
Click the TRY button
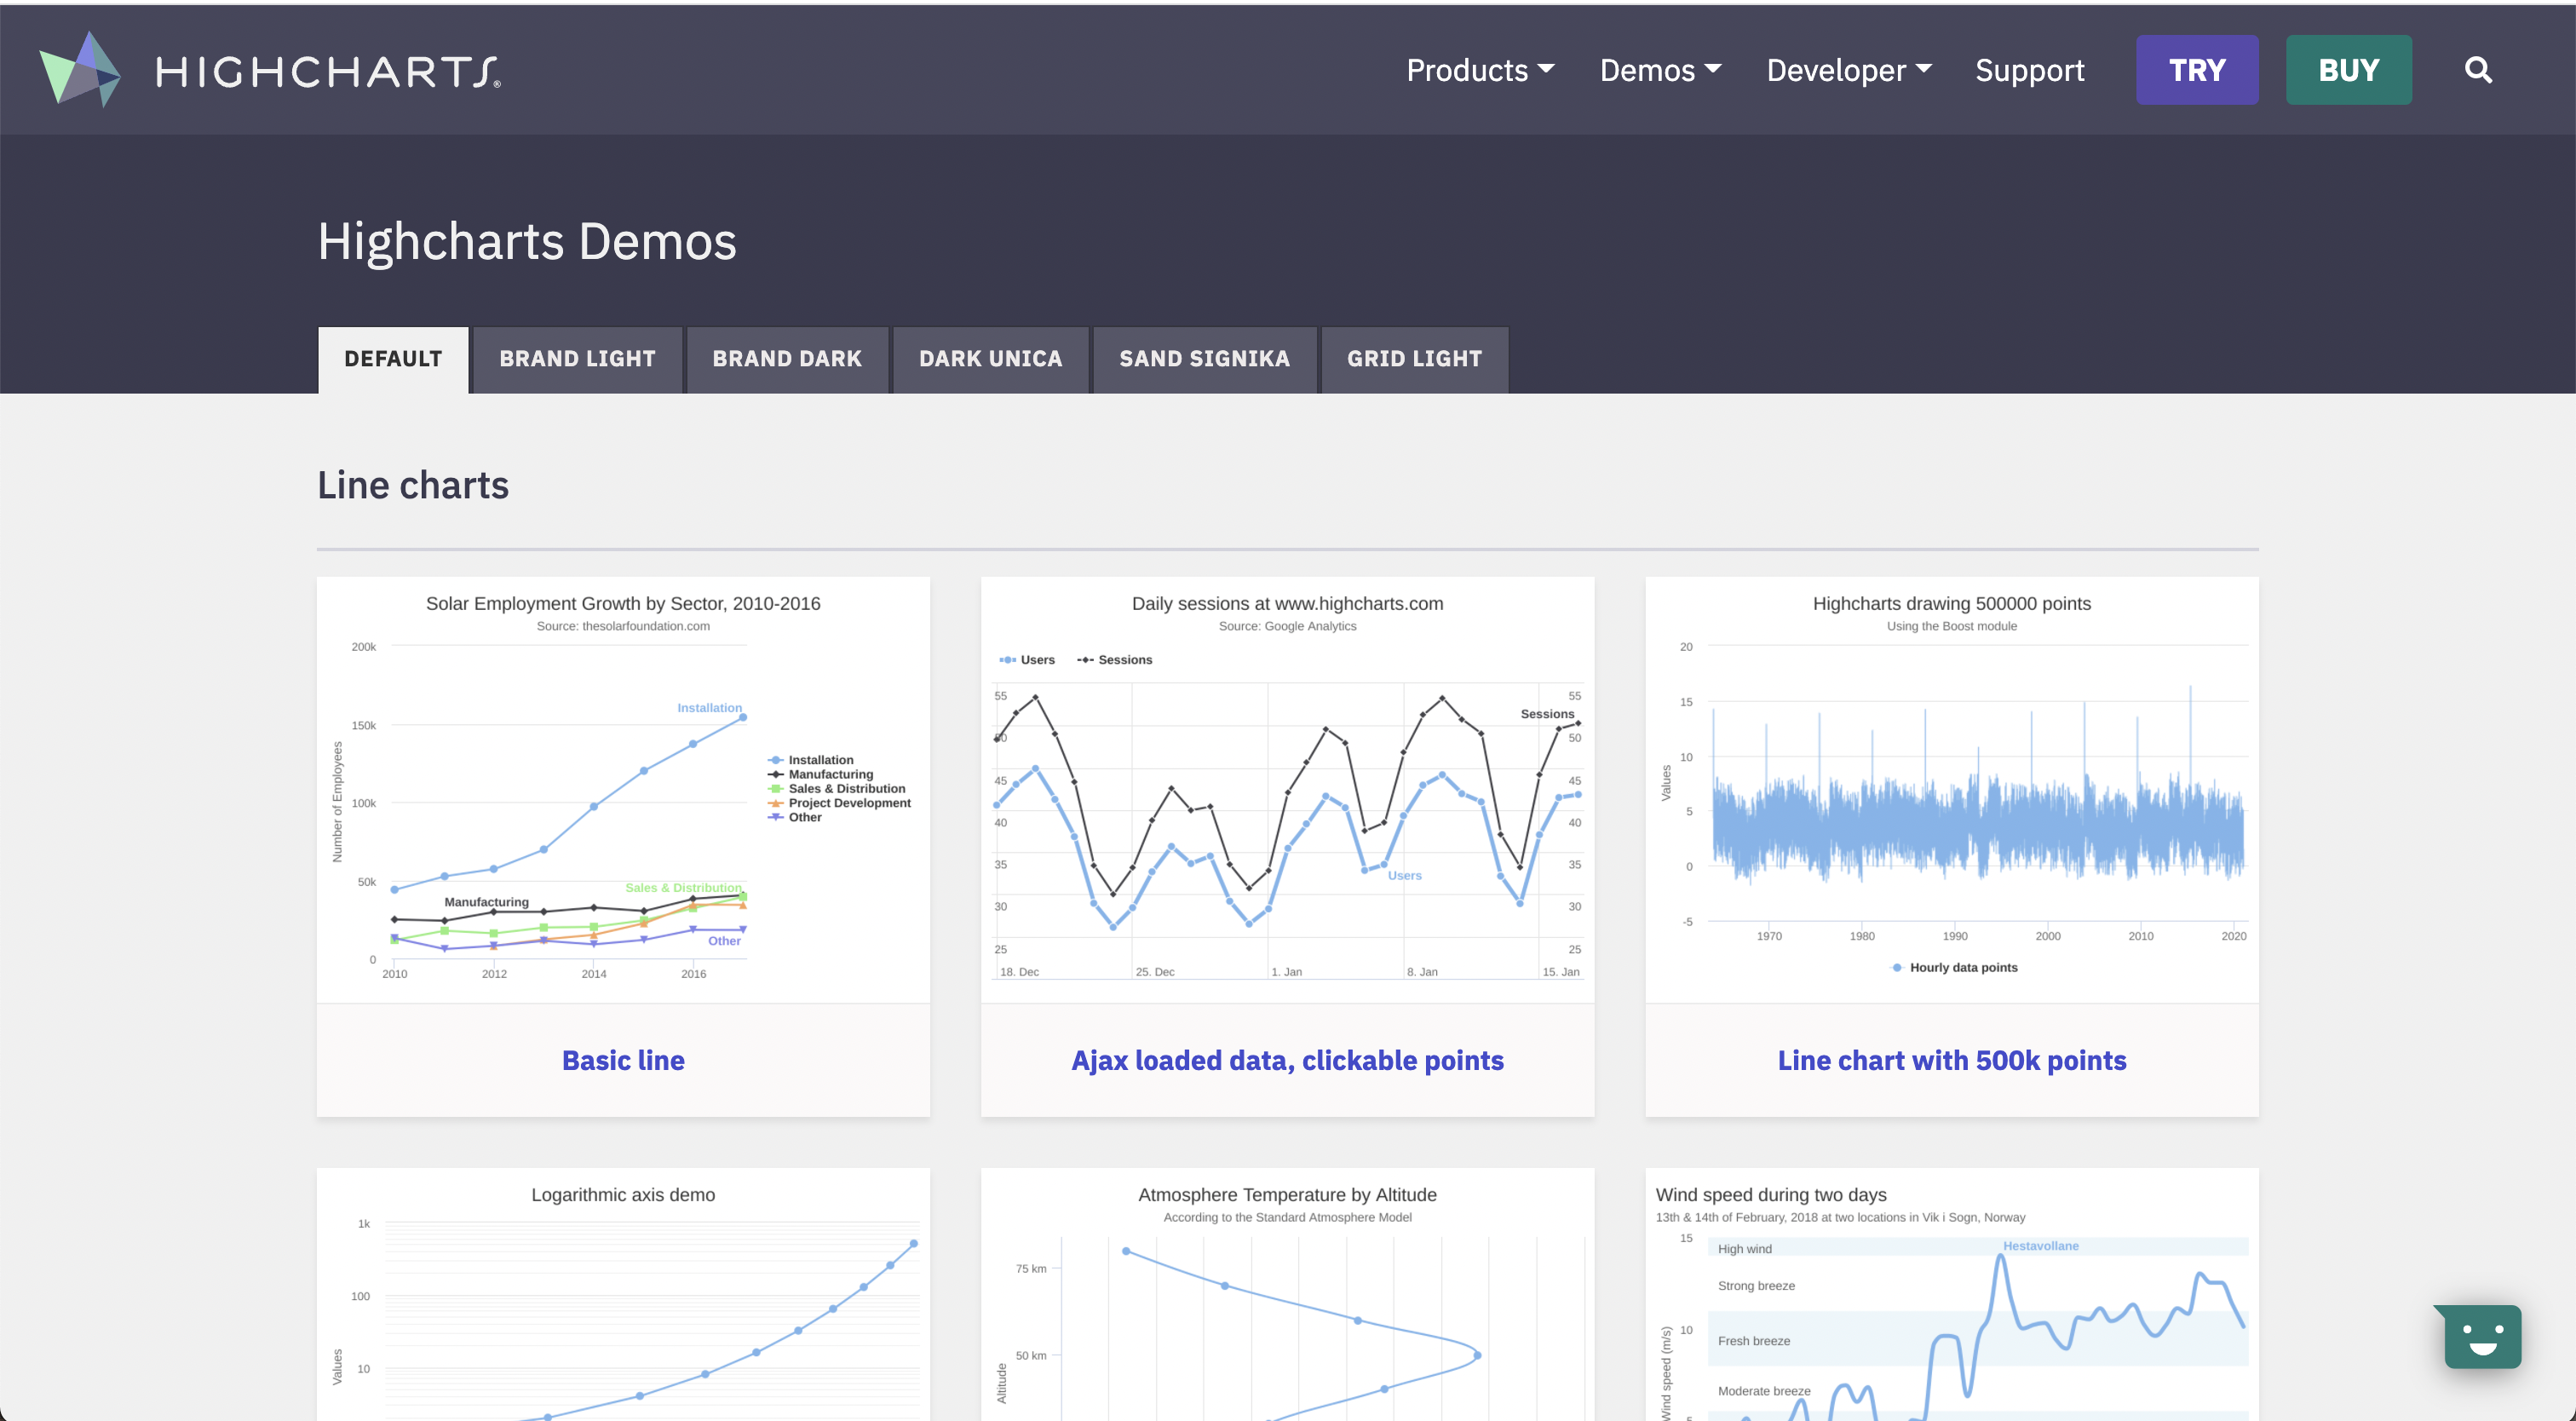[2196, 70]
